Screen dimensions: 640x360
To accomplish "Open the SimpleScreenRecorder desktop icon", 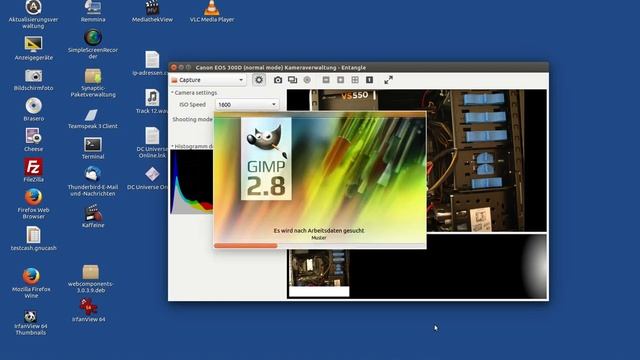I will click(x=93, y=44).
